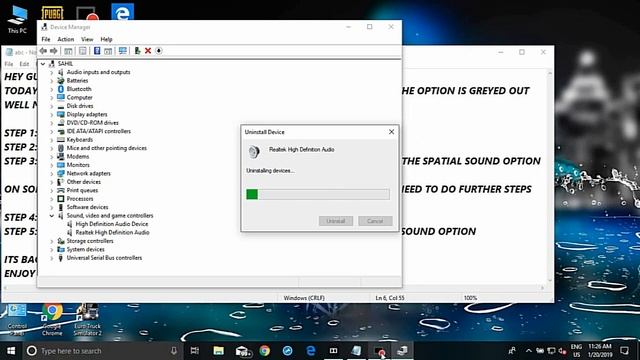Select the Other devices entry
The image size is (640, 360).
pos(83,182)
